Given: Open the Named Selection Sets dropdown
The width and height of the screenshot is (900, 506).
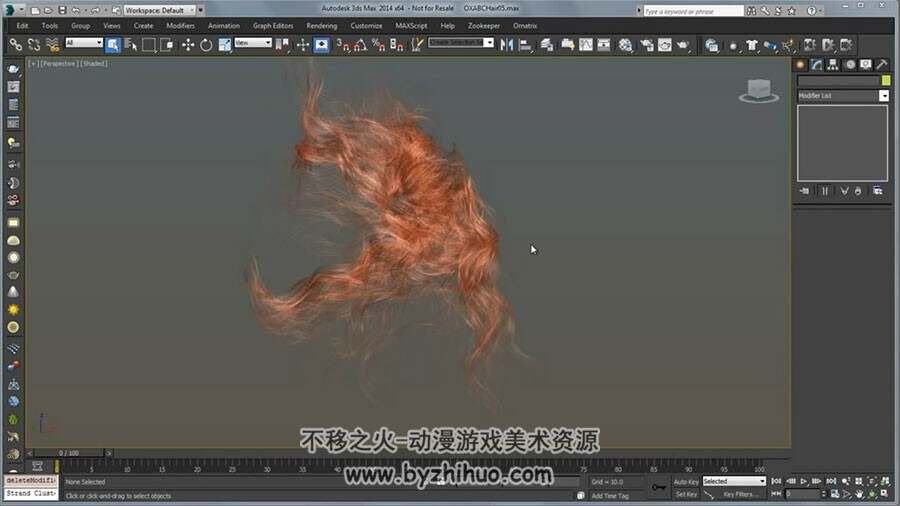Looking at the screenshot, I should click(x=488, y=43).
